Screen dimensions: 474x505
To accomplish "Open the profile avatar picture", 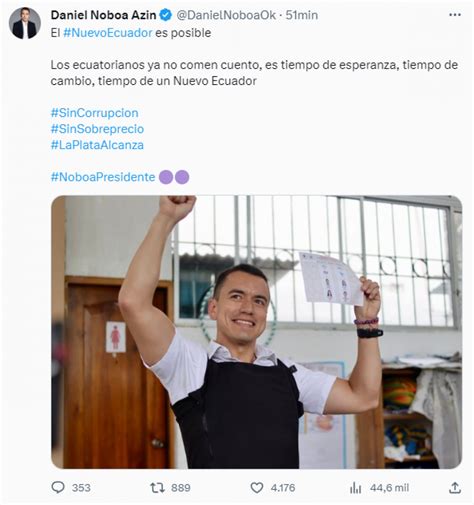I will [25, 23].
